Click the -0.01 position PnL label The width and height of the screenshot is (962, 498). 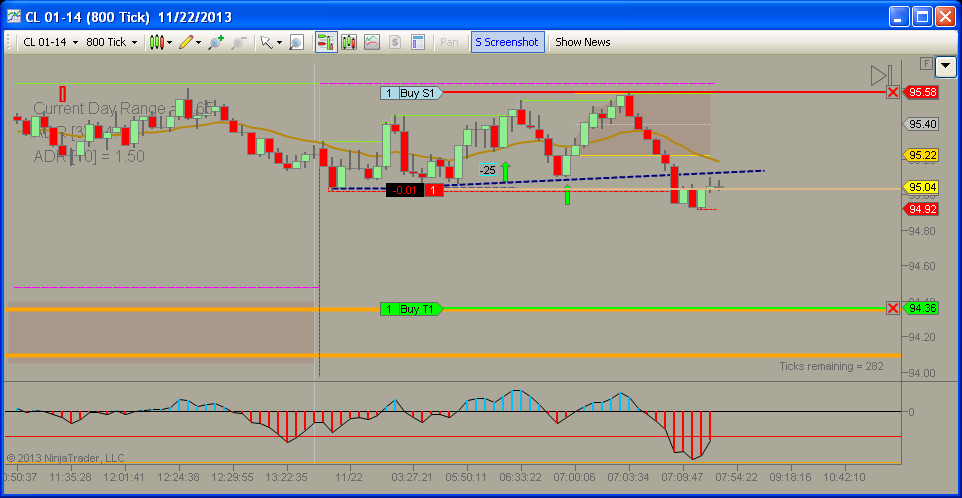click(405, 190)
